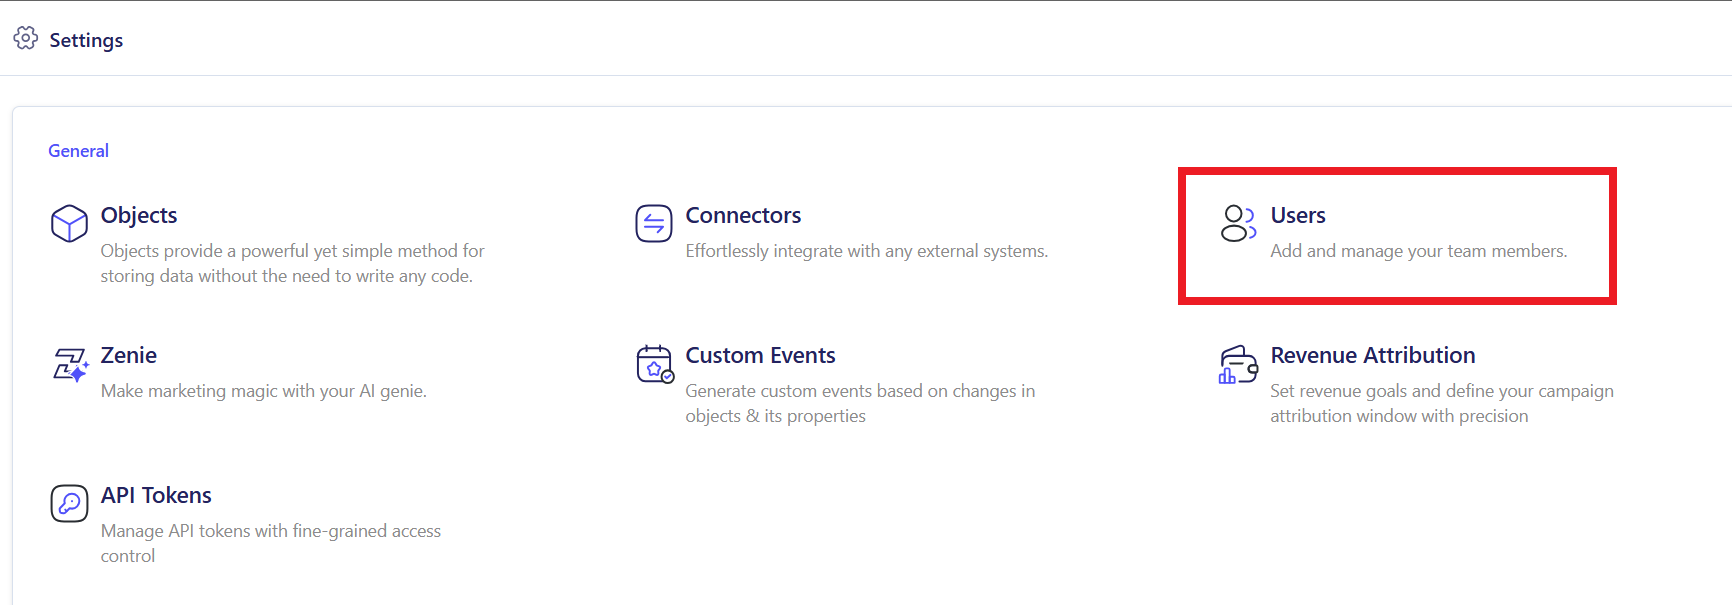Viewport: 1732px width, 605px height.
Task: Open the Objects settings
Action: pyautogui.click(x=139, y=215)
